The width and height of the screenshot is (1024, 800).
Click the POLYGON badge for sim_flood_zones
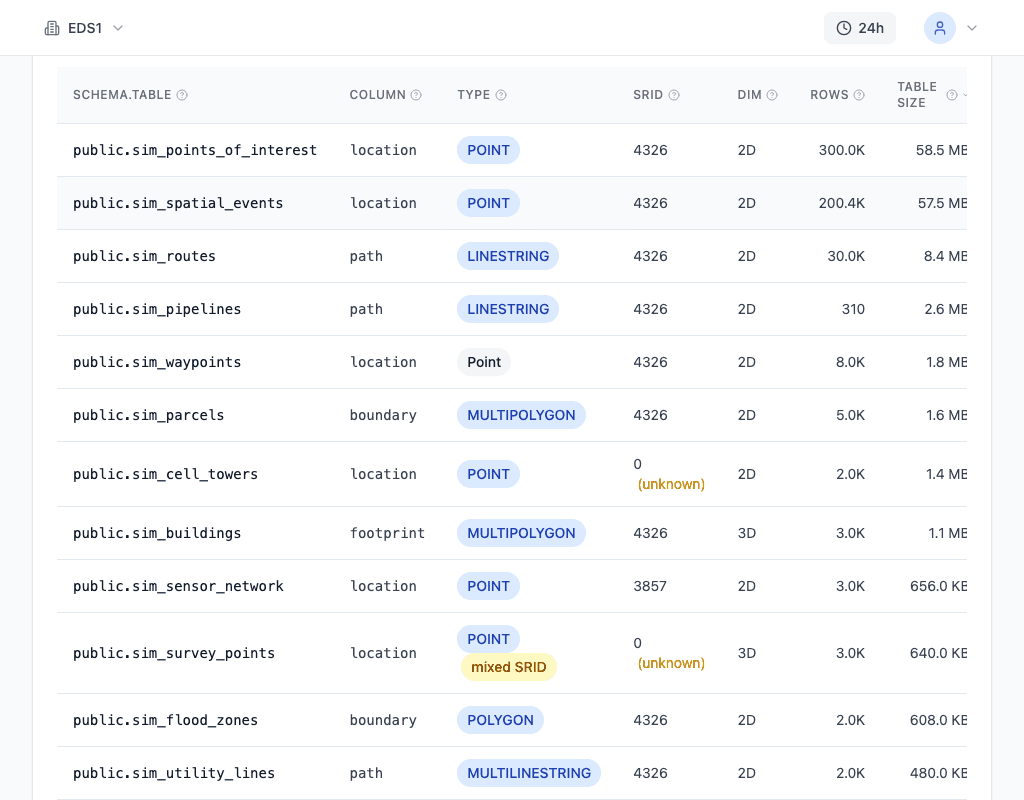coord(501,720)
